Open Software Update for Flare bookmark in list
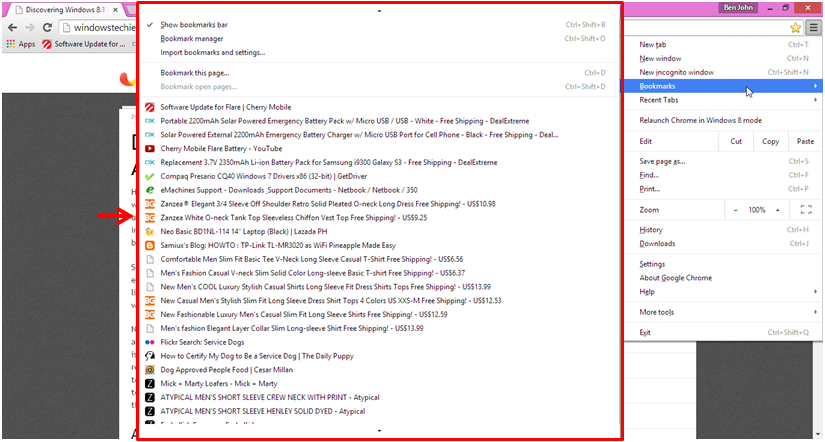825x442 pixels. click(x=379, y=107)
